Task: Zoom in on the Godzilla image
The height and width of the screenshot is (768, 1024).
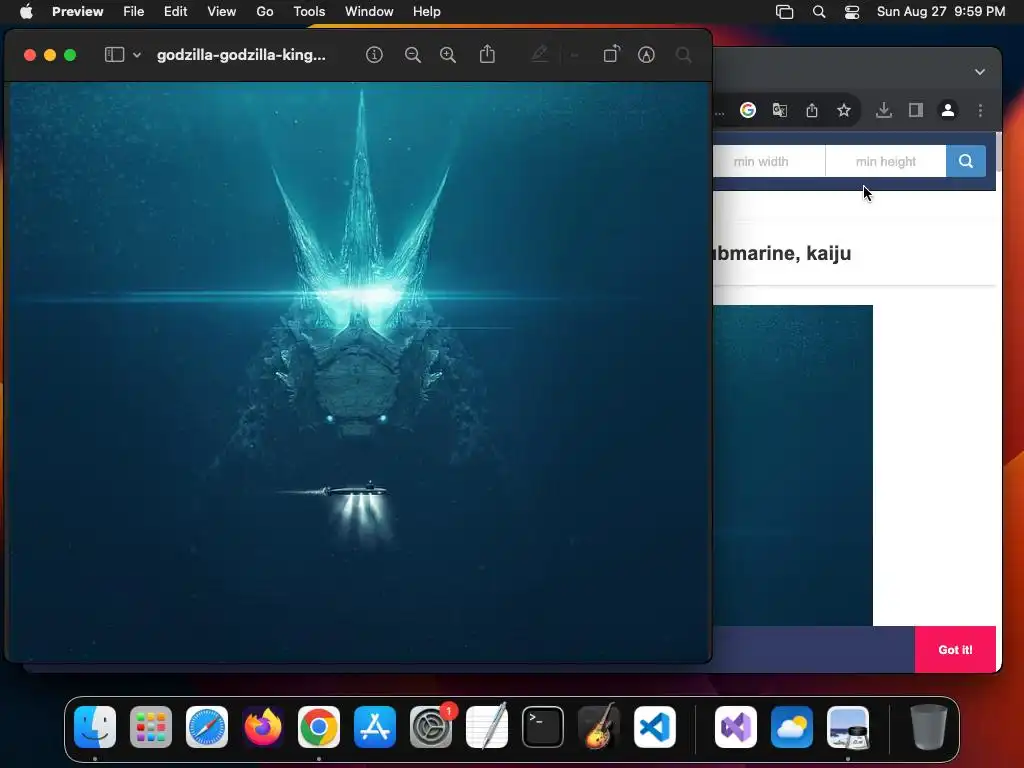Action: tap(448, 55)
